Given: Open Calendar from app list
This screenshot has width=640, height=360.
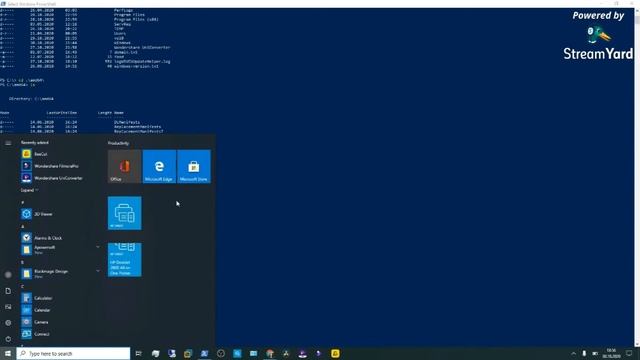Looking at the screenshot, I should click(x=59, y=310).
